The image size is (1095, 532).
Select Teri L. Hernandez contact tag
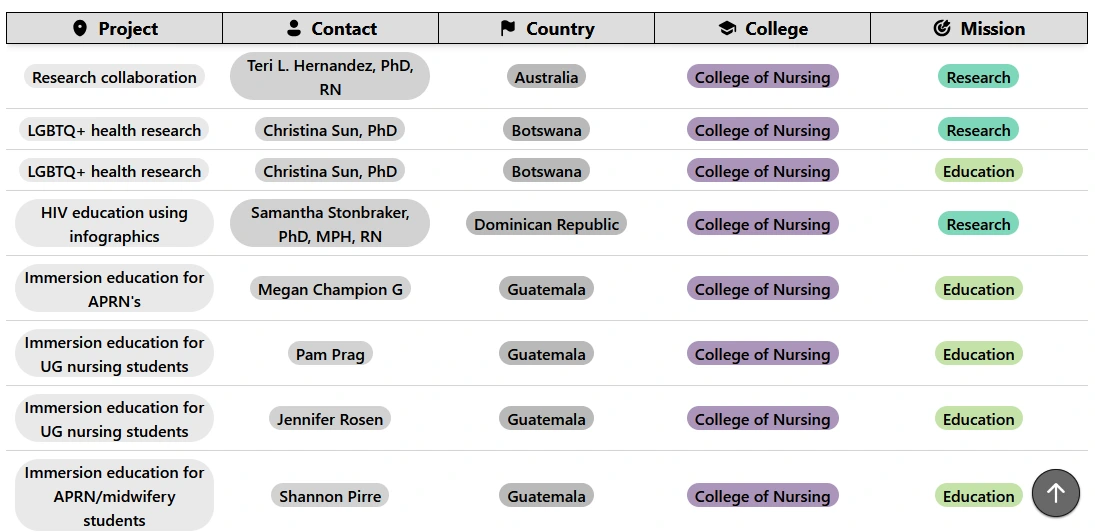point(330,77)
